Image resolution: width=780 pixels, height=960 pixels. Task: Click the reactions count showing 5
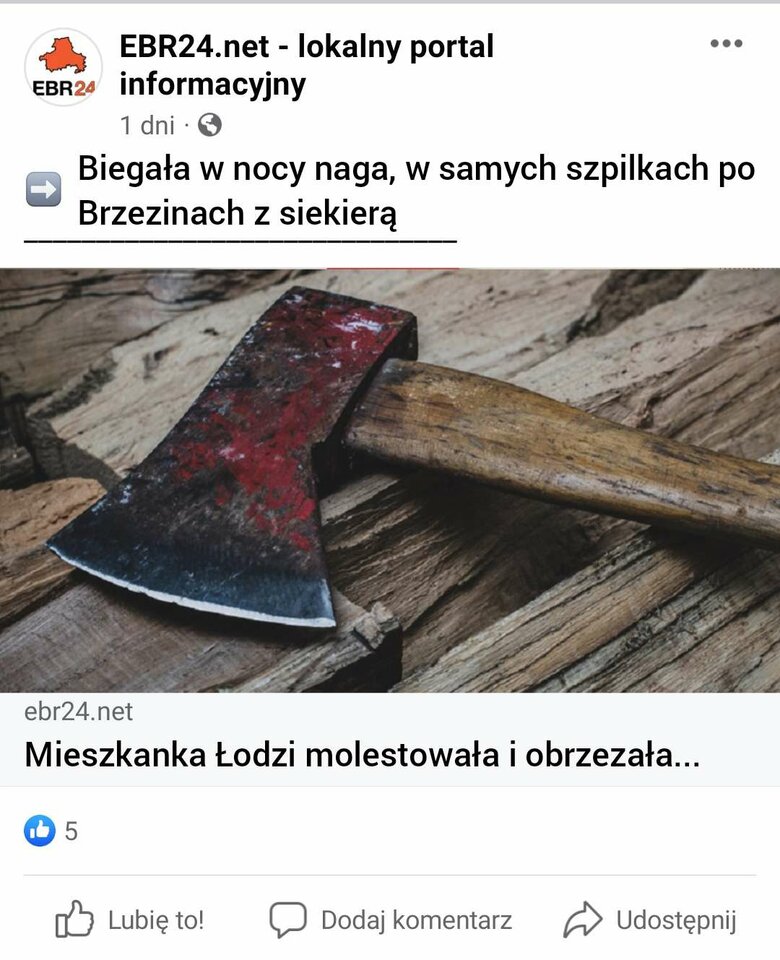71,831
